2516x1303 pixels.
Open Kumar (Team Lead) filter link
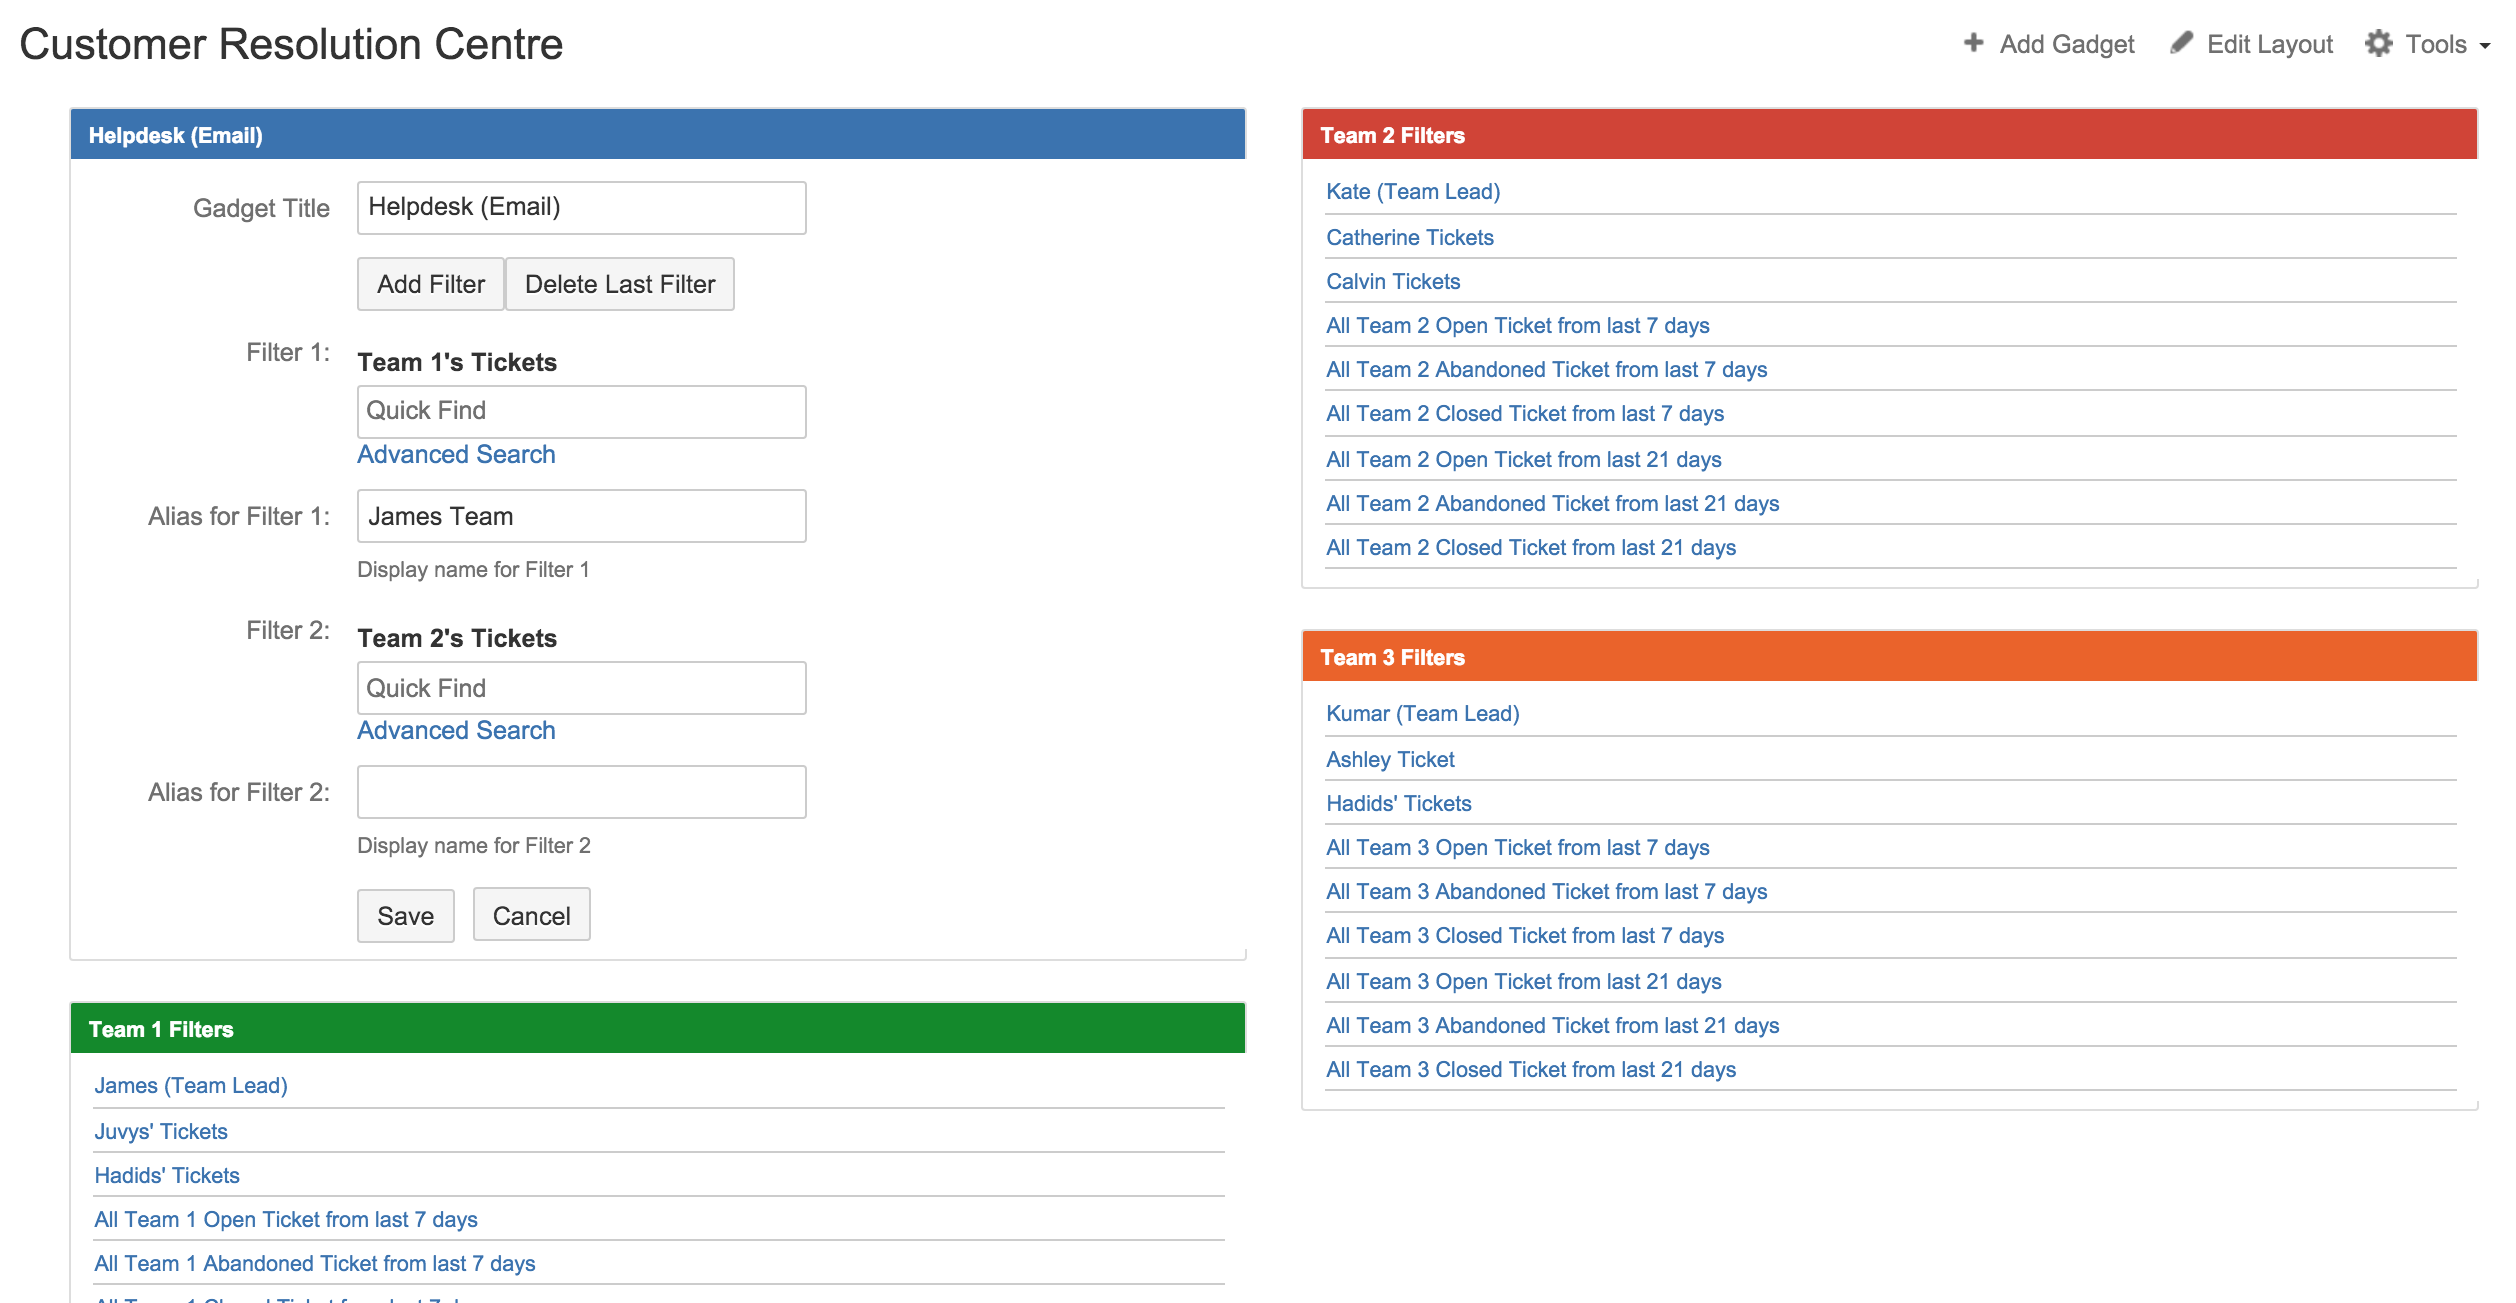pyautogui.click(x=1422, y=713)
